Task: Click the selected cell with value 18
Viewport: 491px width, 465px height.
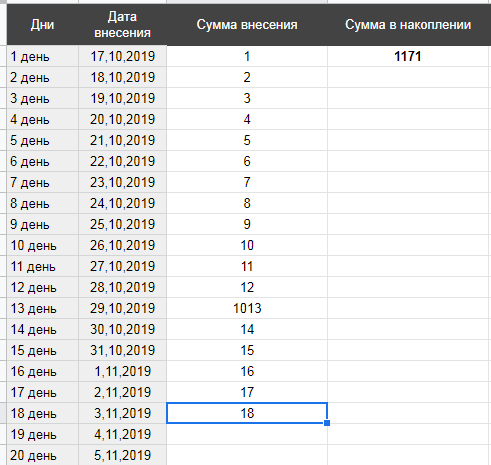Action: 247,413
